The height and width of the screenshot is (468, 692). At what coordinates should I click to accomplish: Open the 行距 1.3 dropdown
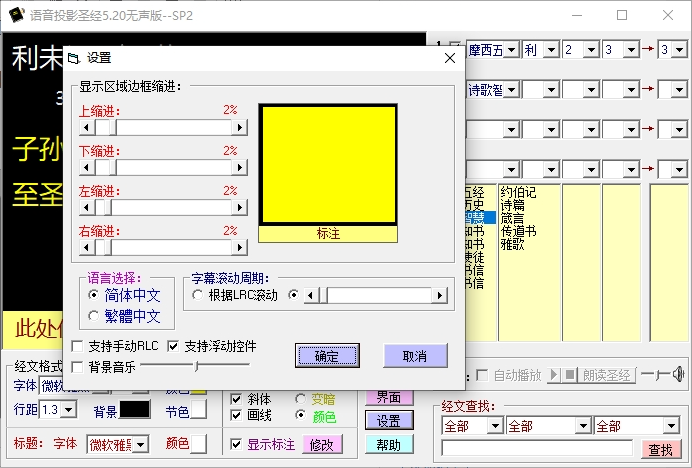[x=68, y=410]
